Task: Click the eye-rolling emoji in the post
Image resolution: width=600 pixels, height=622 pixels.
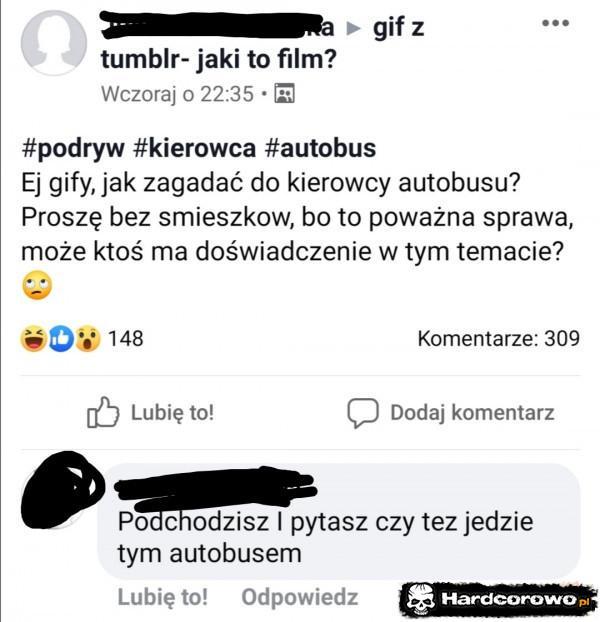Action: coord(37,285)
